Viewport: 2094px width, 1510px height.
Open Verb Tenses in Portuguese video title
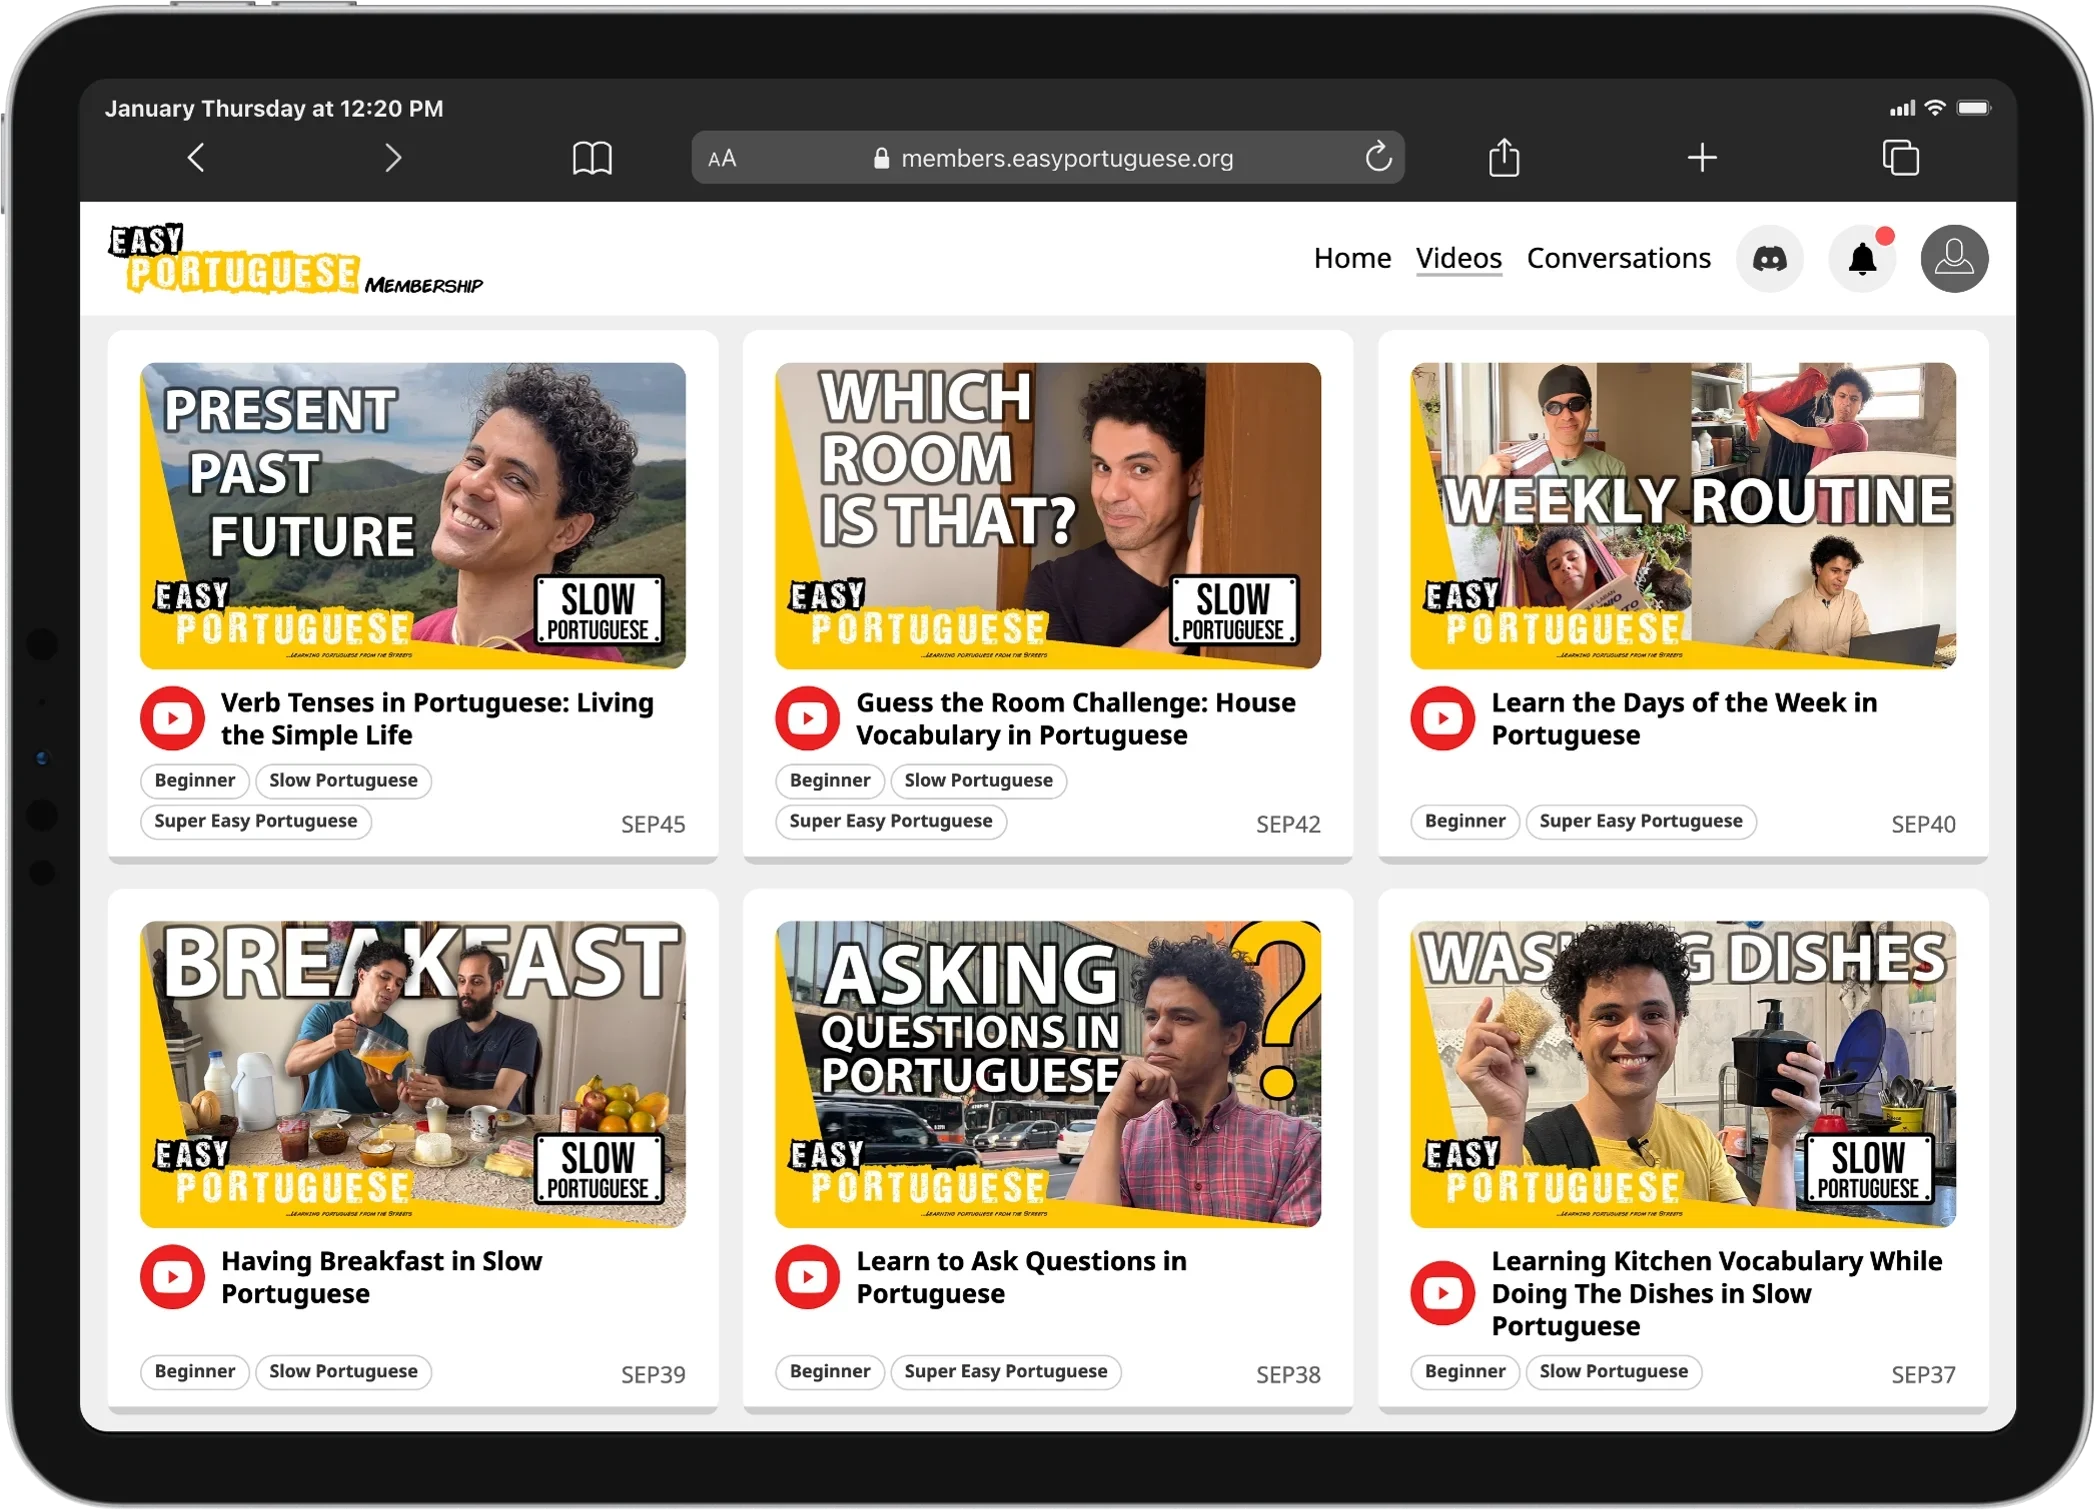tap(437, 718)
